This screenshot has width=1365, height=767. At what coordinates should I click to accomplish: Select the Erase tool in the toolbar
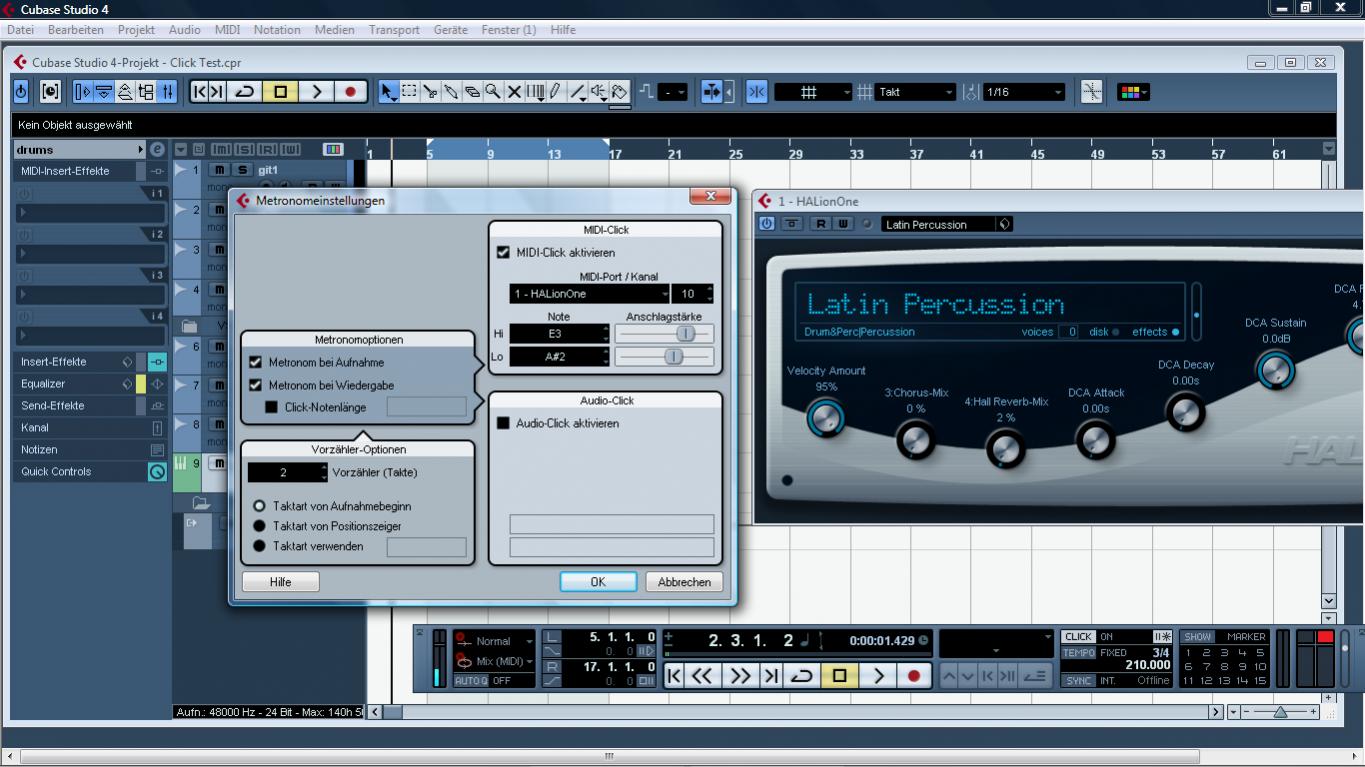472,91
